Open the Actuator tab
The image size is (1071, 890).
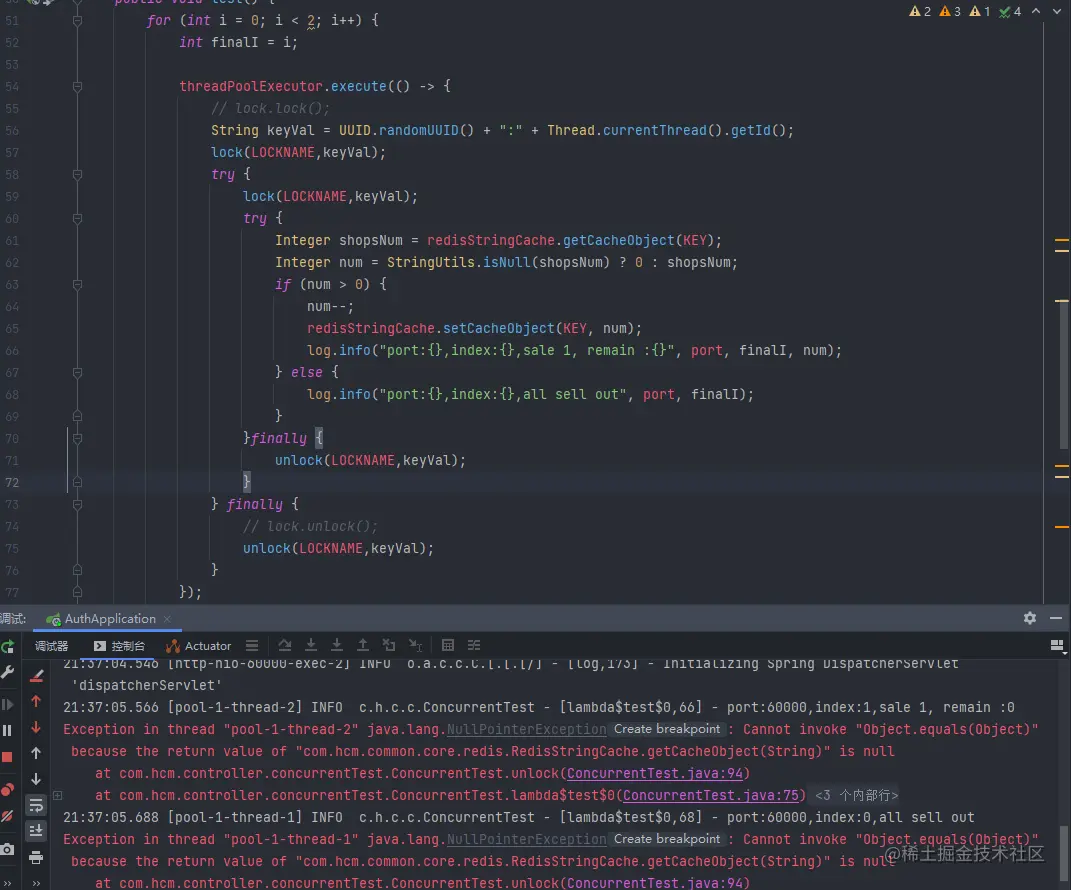[x=199, y=646]
